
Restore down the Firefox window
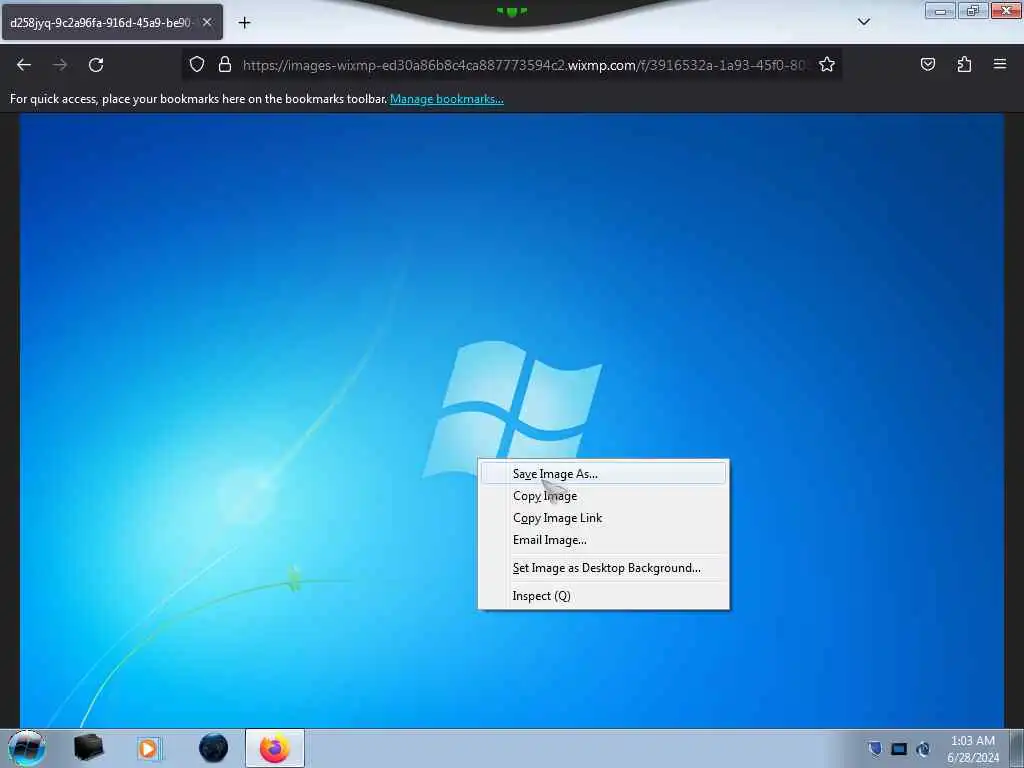[973, 11]
